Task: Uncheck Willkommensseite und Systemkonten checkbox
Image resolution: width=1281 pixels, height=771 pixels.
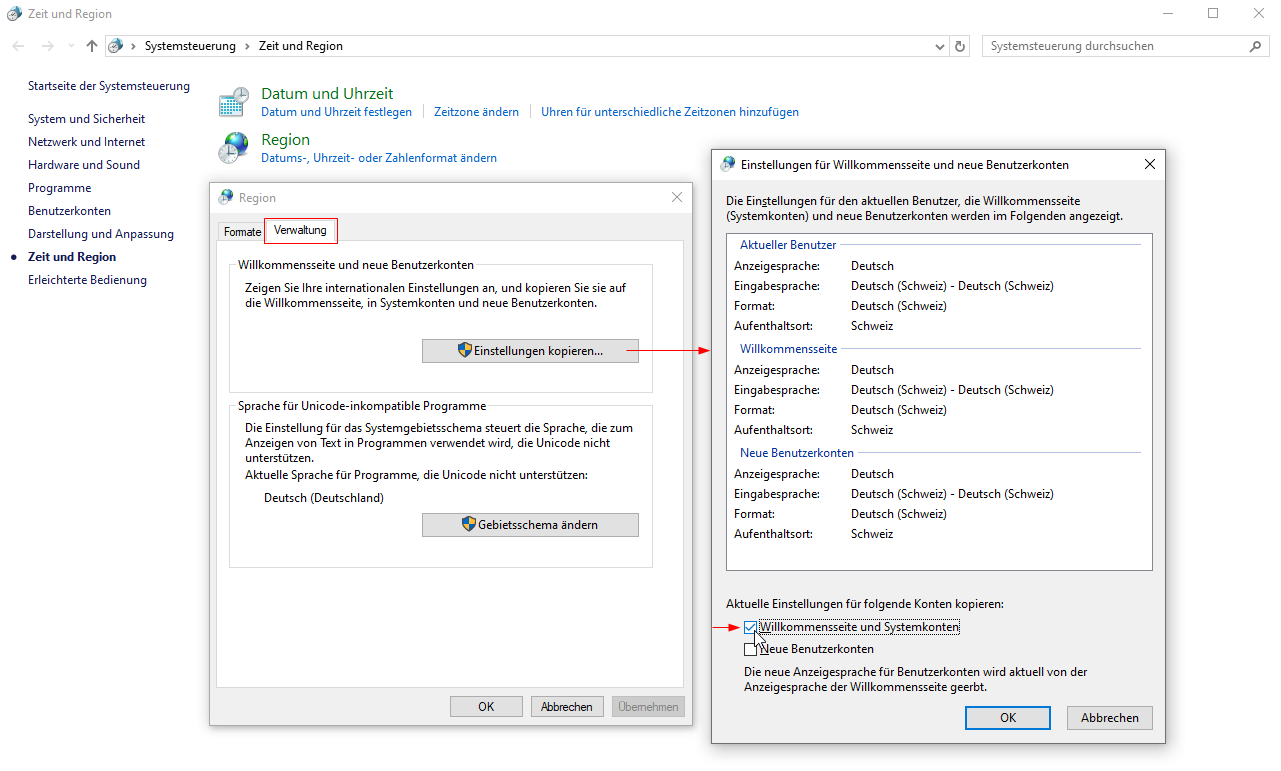Action: [751, 627]
